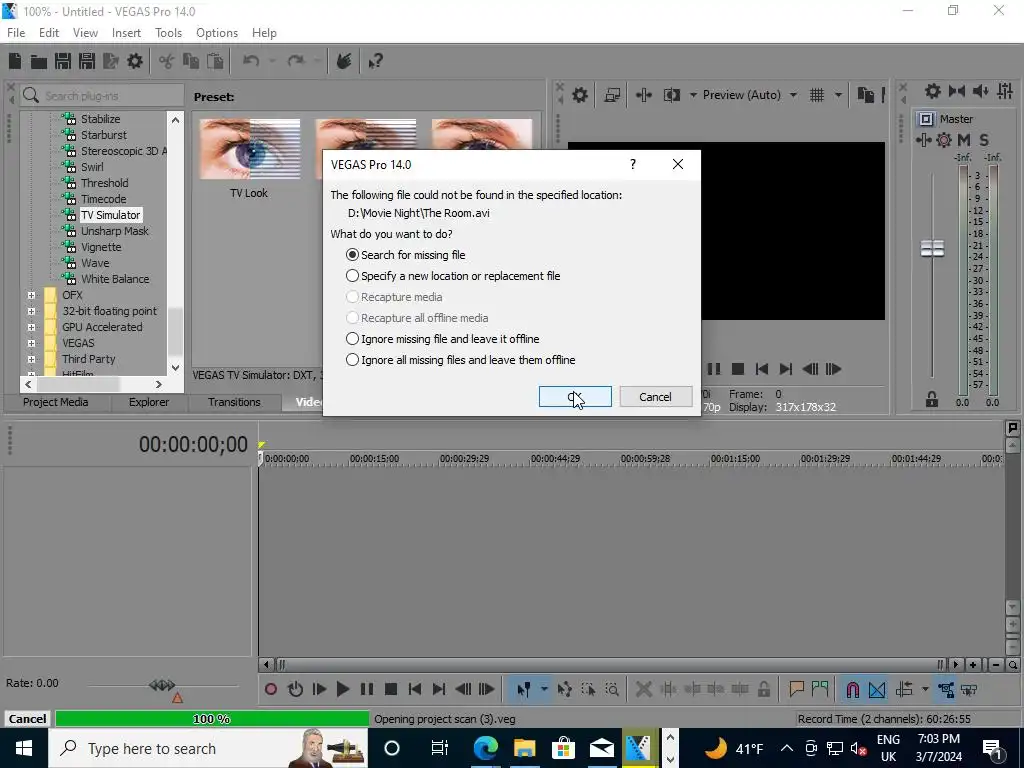This screenshot has width=1024, height=768.
Task: Click the Split Screen View icon
Action: point(671,95)
